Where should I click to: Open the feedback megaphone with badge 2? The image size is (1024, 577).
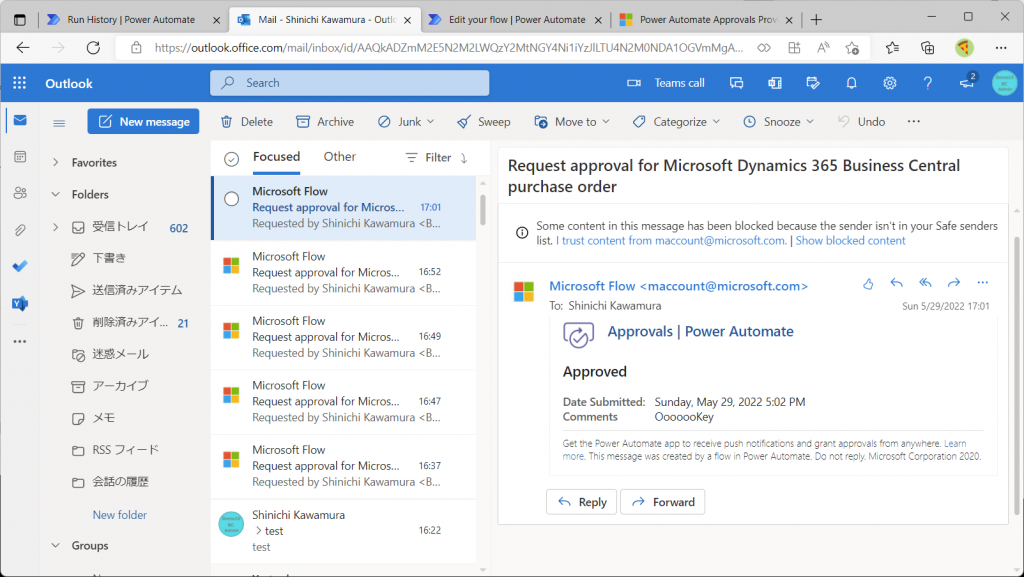967,82
